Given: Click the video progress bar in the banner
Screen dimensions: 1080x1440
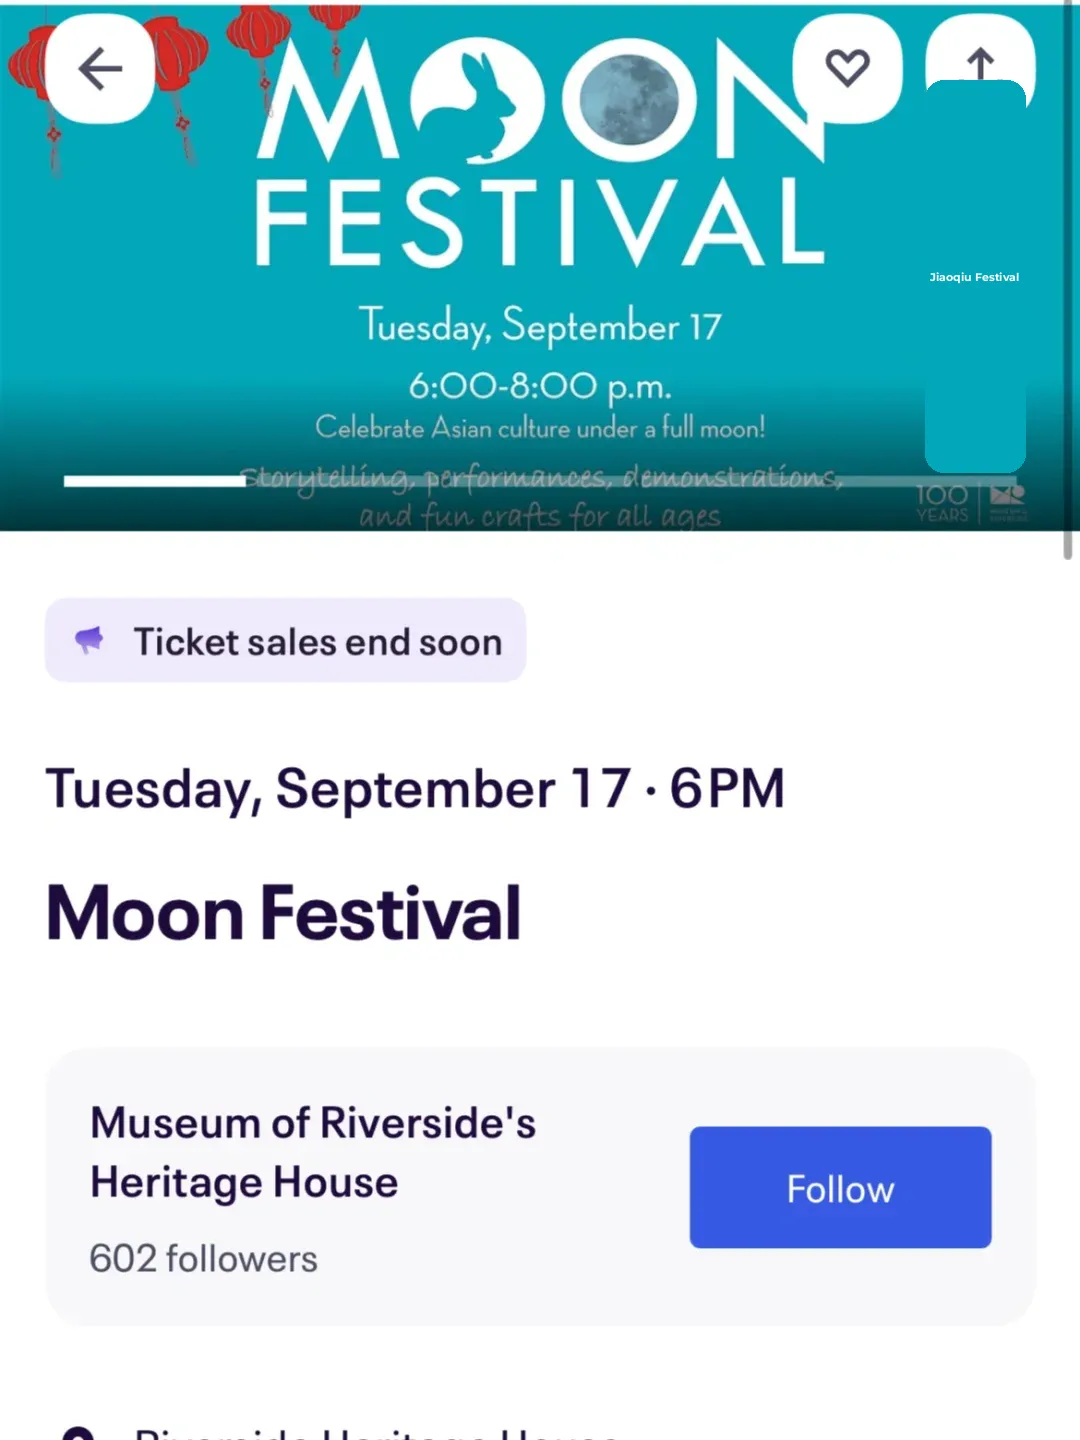Looking at the screenshot, I should (155, 481).
